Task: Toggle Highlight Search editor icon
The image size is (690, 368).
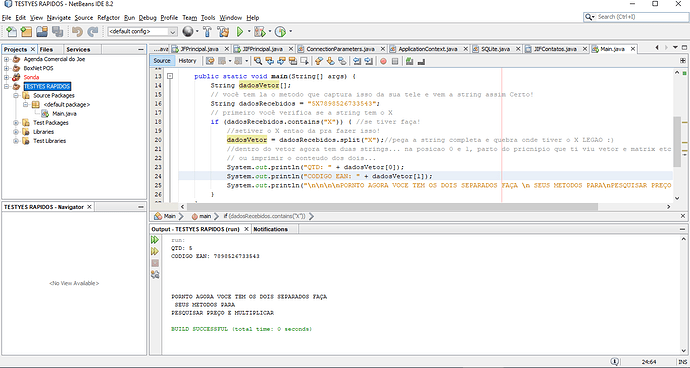Action: 293,61
